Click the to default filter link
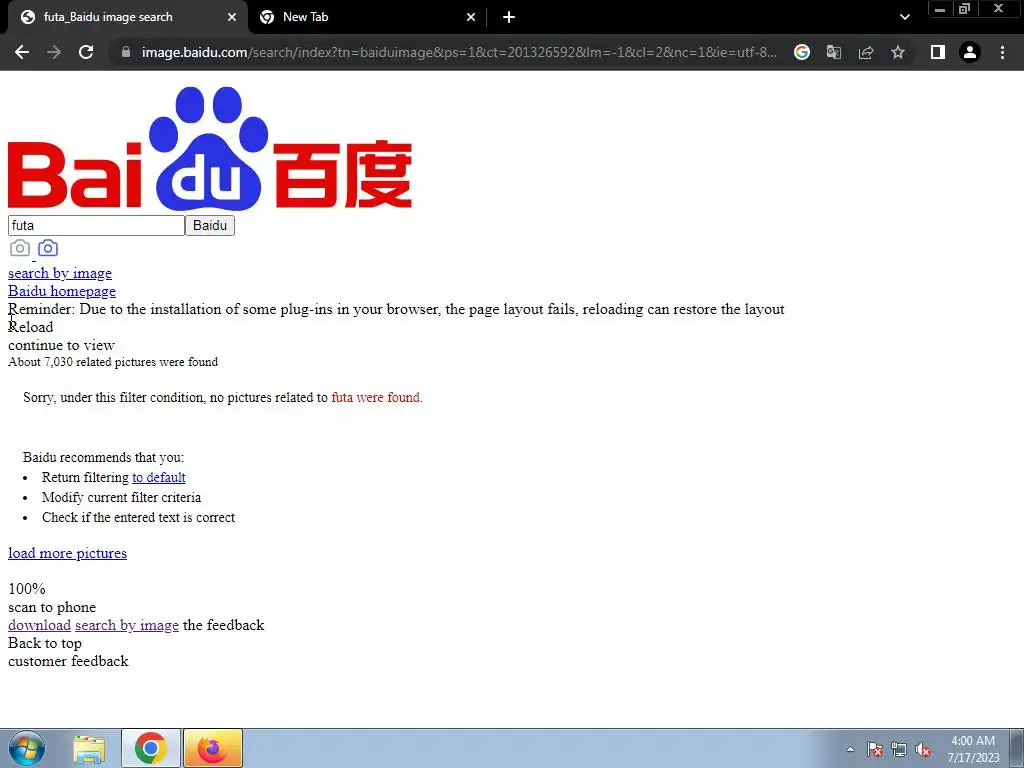This screenshot has height=768, width=1024. click(x=159, y=477)
